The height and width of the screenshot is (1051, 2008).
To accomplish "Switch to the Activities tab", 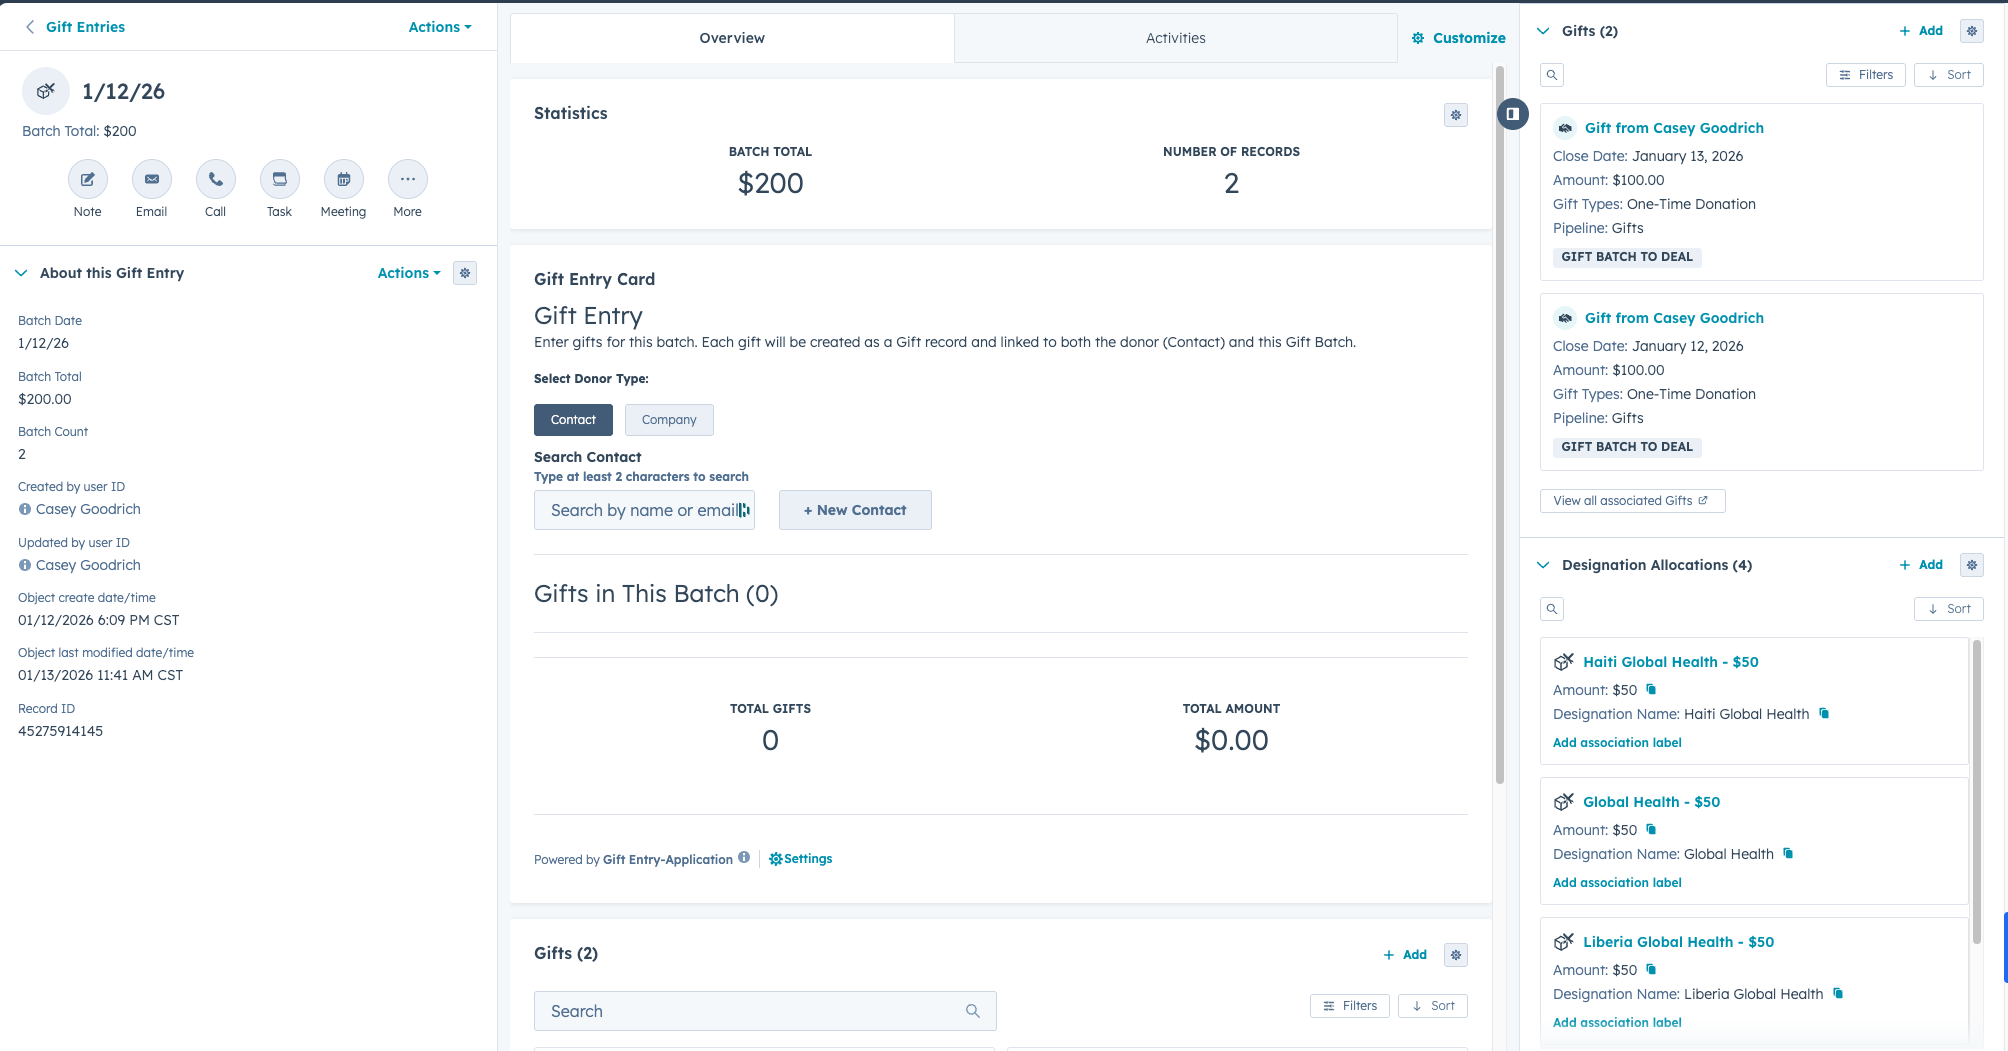I will tap(1176, 37).
